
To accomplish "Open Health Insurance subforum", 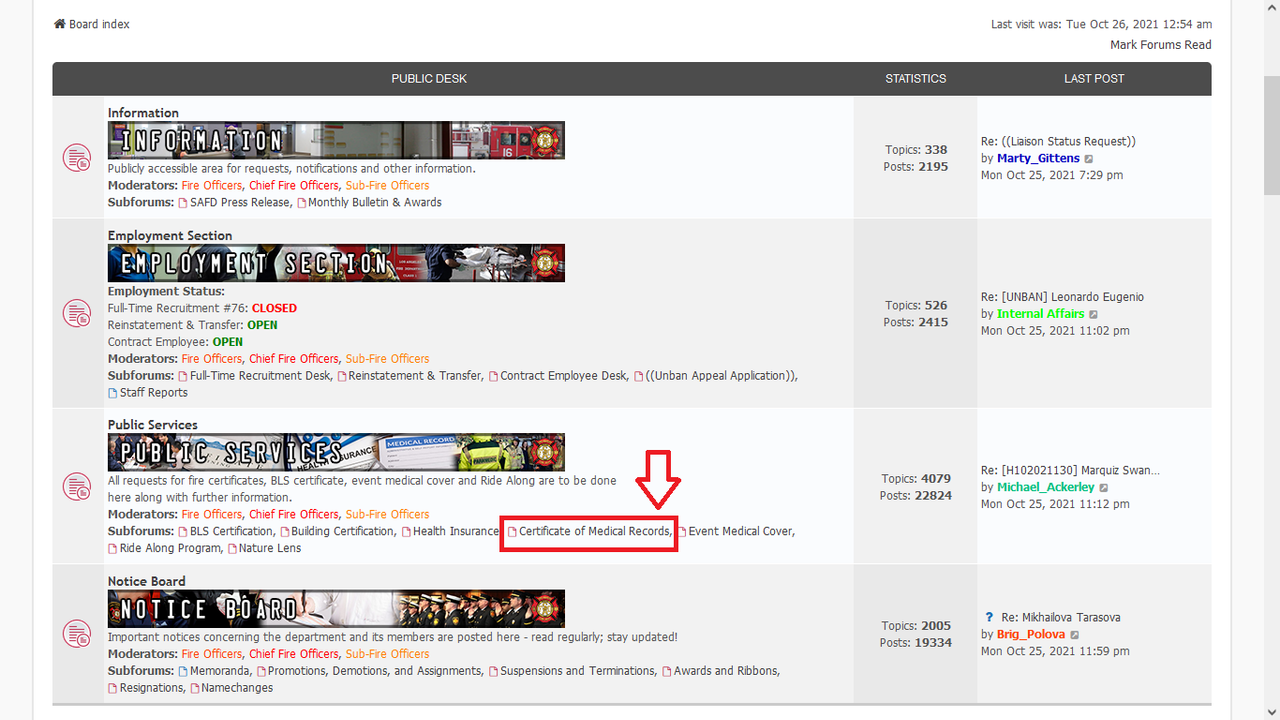I will pos(455,531).
